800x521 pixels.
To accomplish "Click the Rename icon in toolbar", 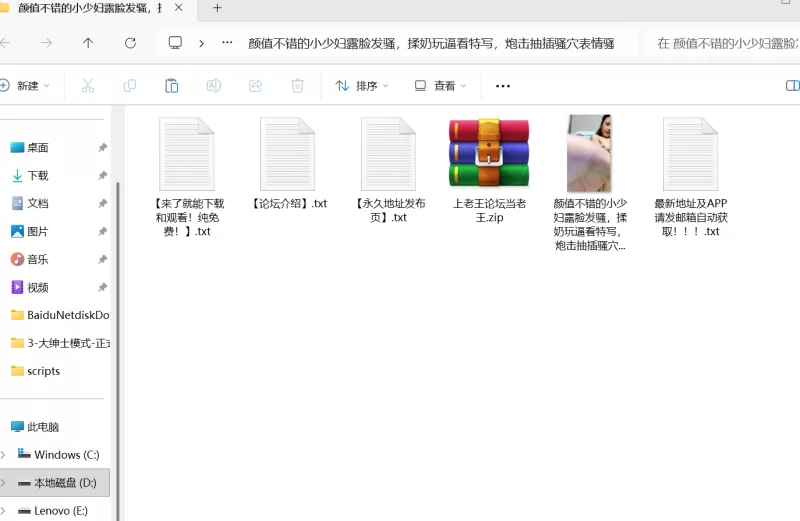I will (213, 86).
